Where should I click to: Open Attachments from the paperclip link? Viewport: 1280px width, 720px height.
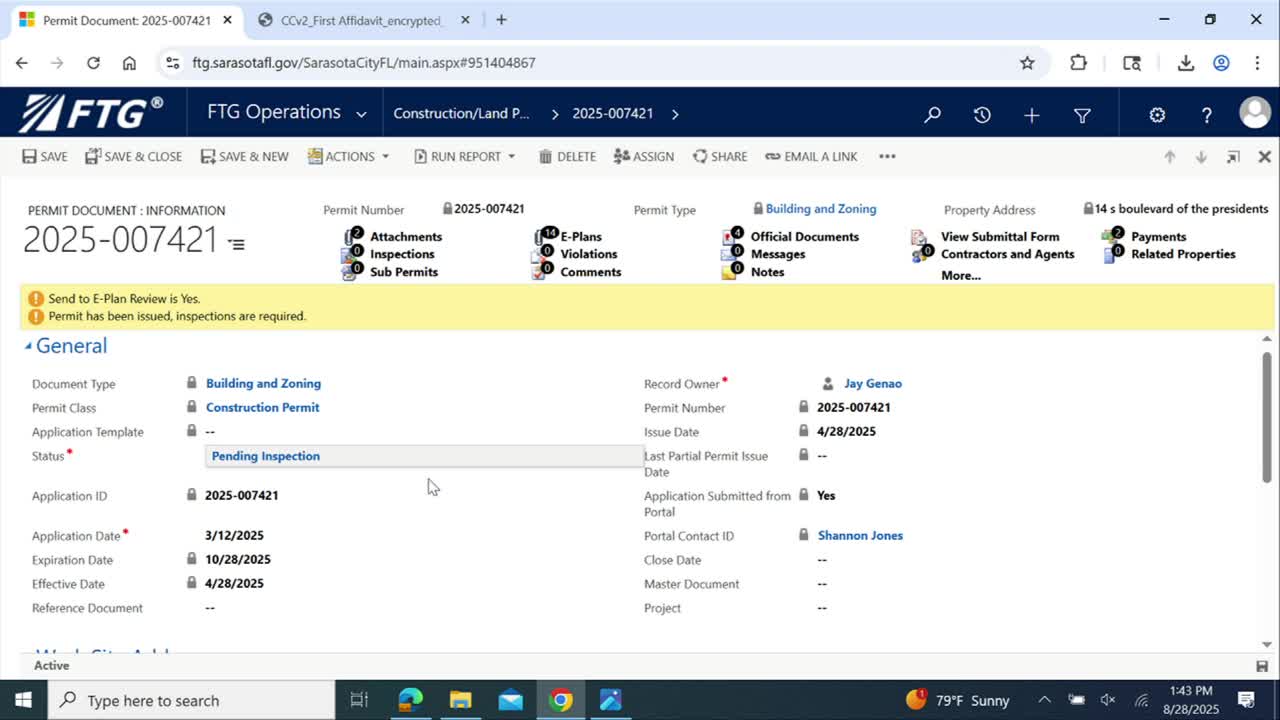[x=405, y=237]
